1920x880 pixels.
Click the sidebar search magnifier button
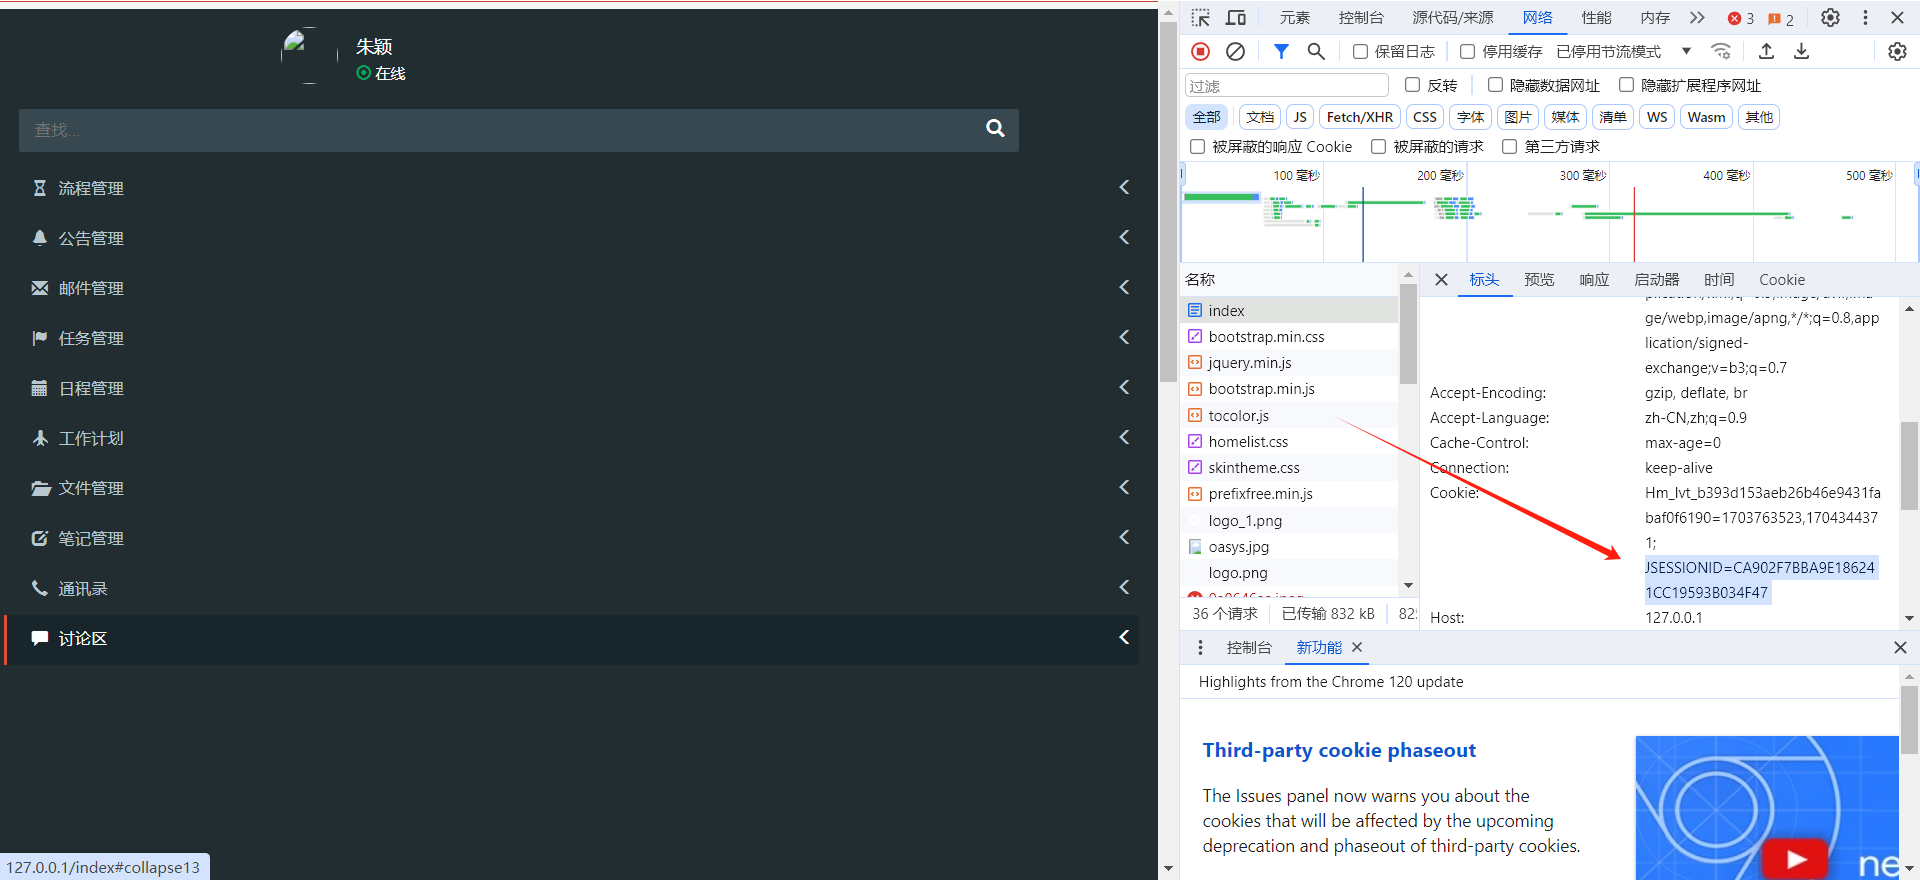pyautogui.click(x=995, y=129)
